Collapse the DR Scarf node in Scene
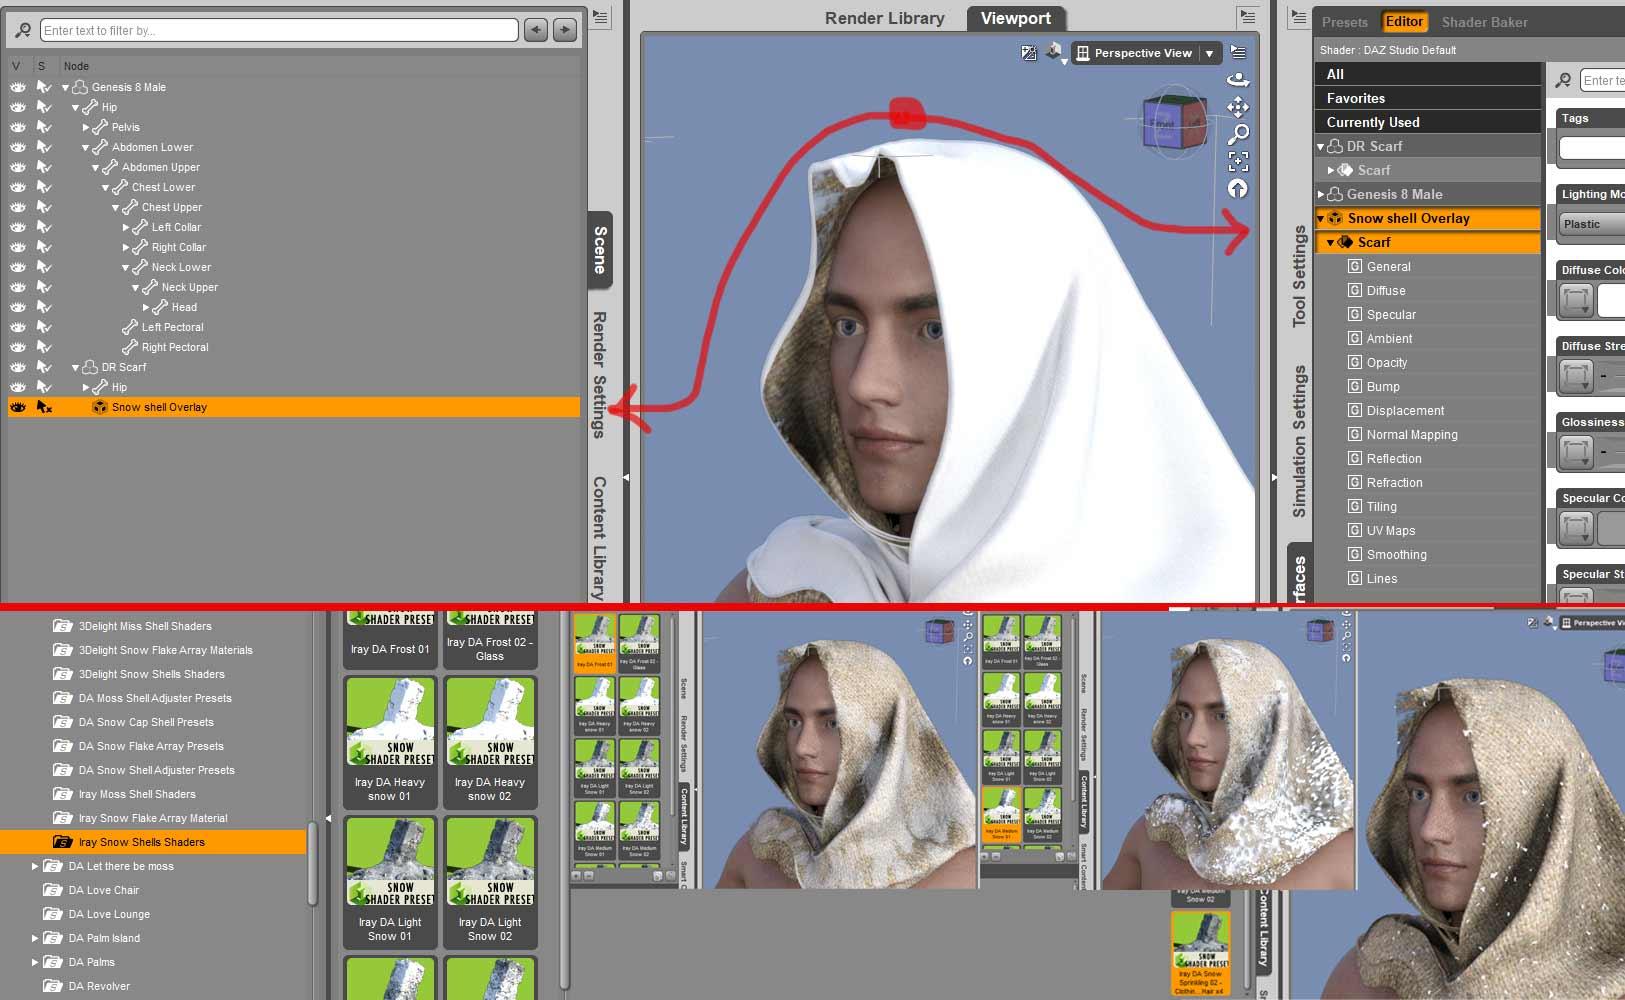The height and width of the screenshot is (1000, 1625). click(76, 368)
